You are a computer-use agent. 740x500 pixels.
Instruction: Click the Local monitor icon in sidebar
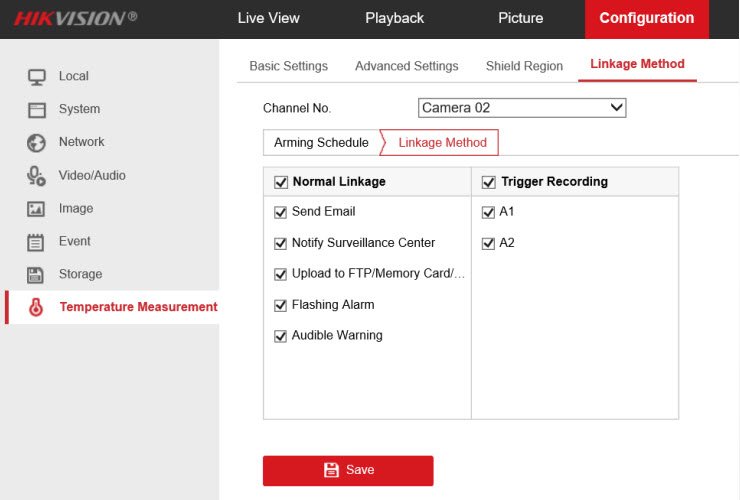pos(36,77)
